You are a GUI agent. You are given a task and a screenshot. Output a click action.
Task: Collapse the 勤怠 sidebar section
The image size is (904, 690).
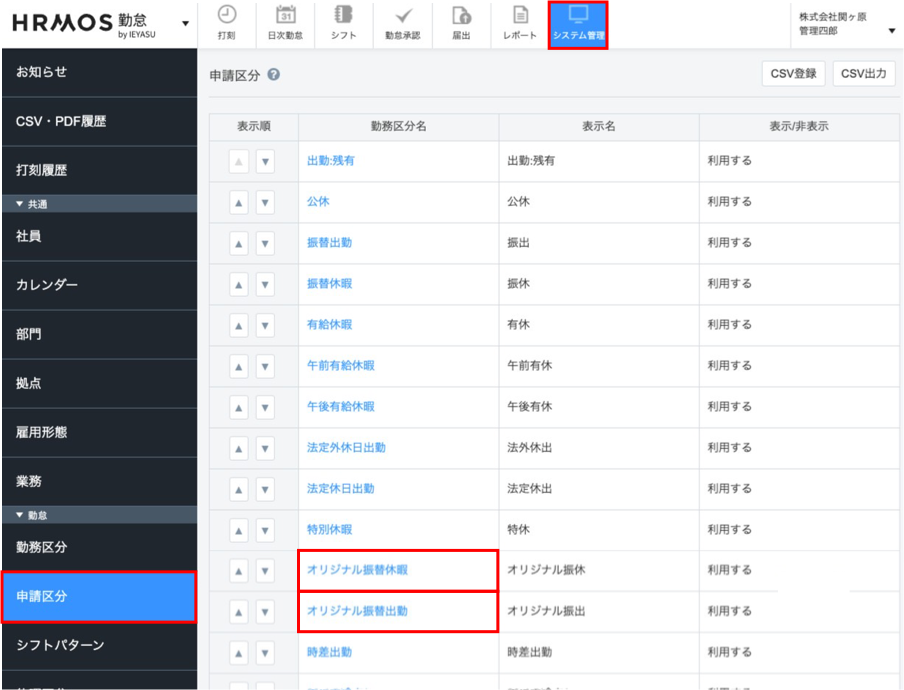click(99, 515)
